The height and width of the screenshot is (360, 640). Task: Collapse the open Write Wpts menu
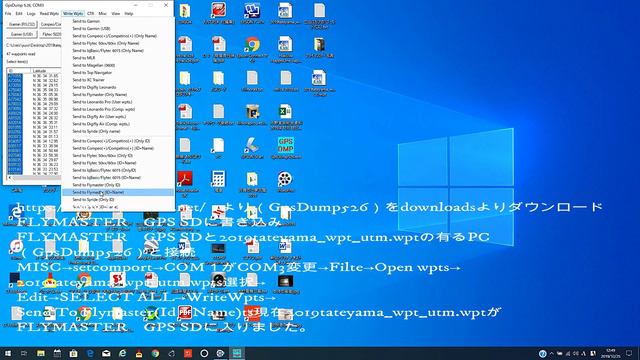tap(73, 13)
